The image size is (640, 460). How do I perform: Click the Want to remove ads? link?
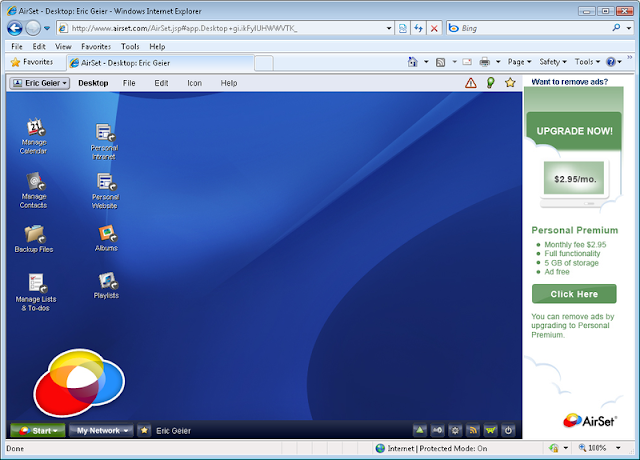[569, 82]
